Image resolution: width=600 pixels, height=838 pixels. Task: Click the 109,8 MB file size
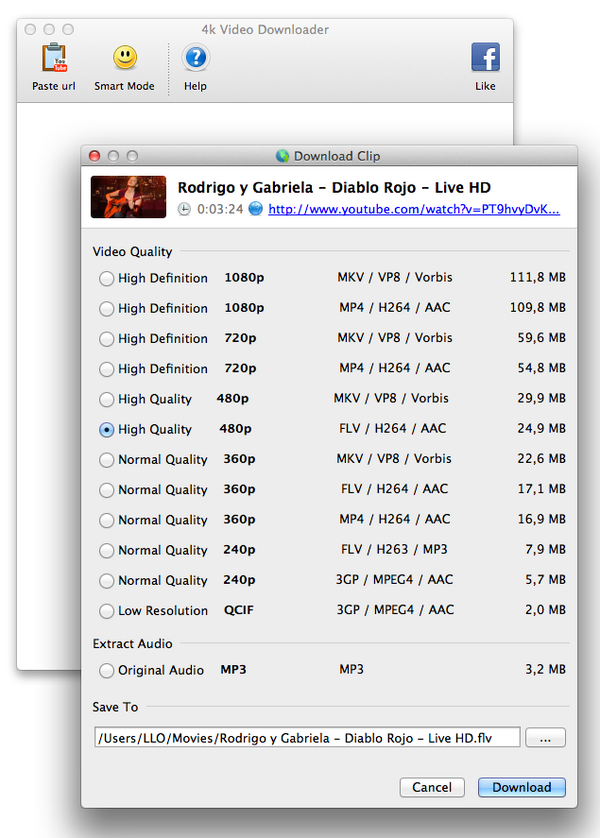(x=537, y=307)
